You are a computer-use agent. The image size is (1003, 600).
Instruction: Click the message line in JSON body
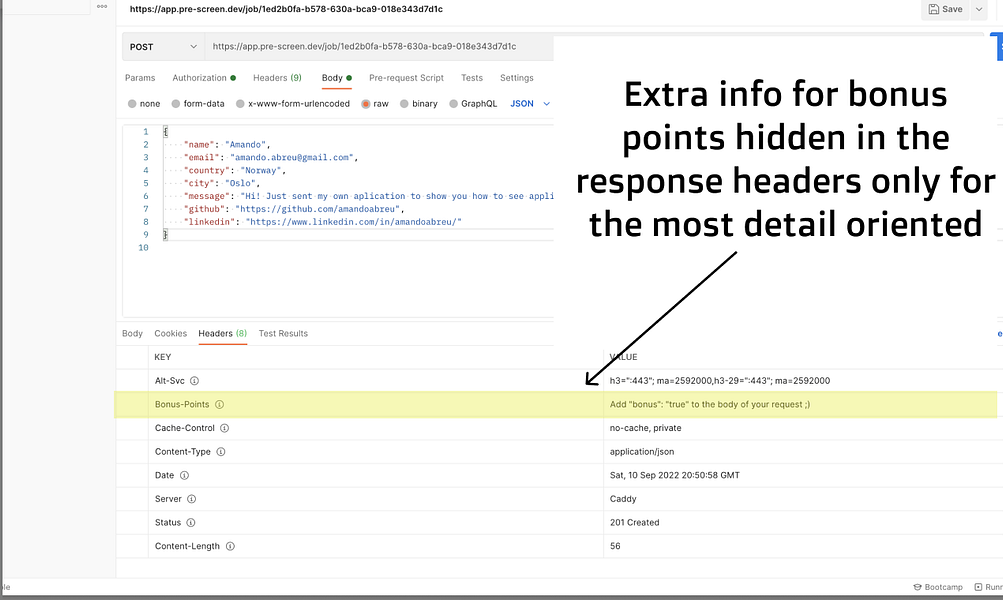click(368, 196)
